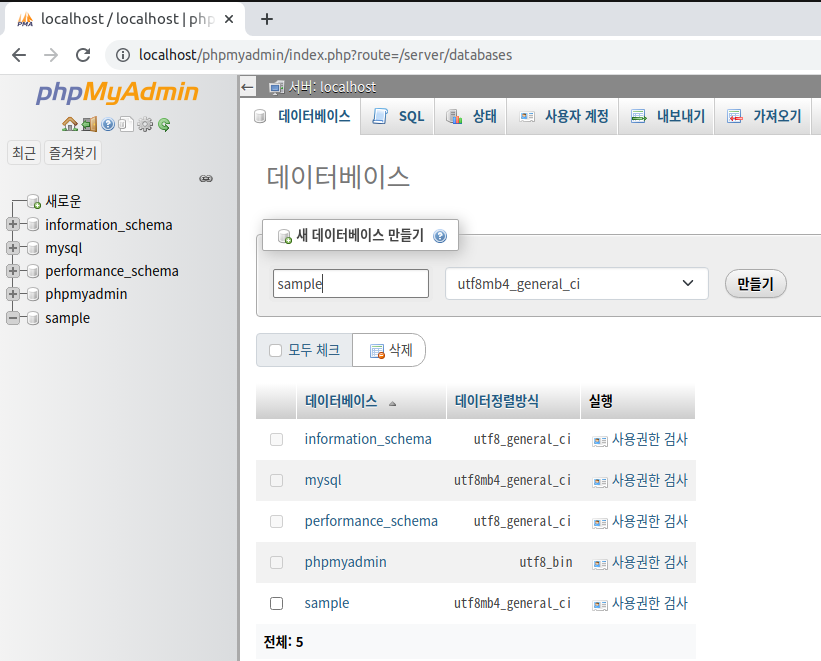The height and width of the screenshot is (661, 821).
Task: Open performance_schema link in table
Action: pos(371,521)
